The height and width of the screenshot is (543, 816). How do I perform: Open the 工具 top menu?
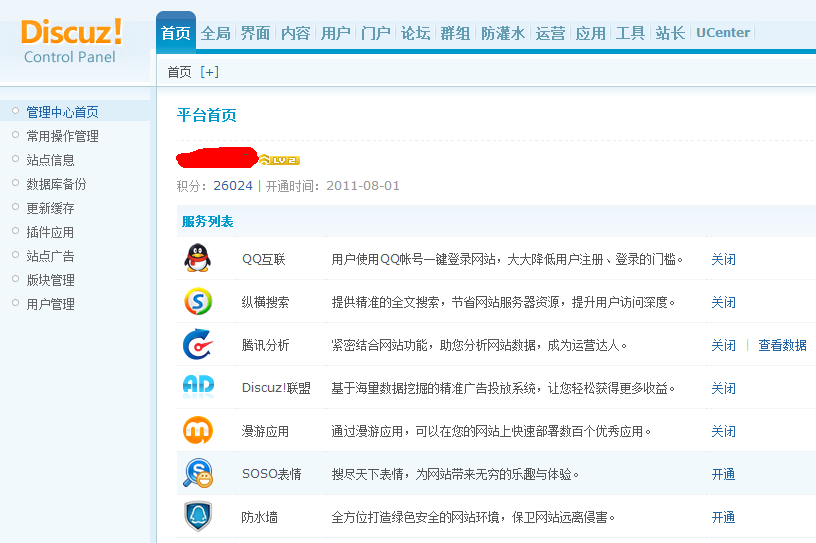click(630, 33)
